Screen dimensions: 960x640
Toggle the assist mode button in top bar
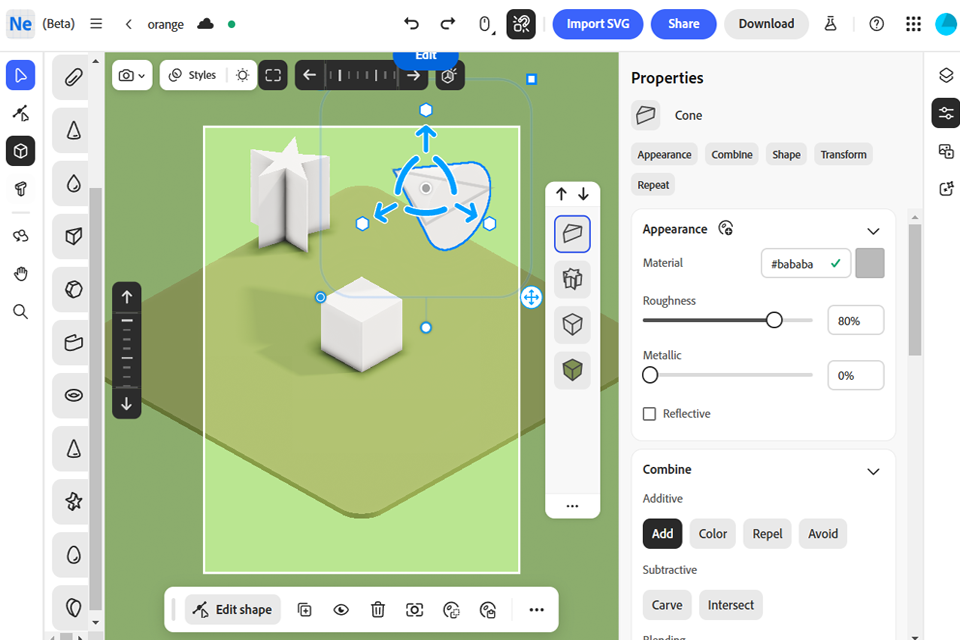coord(521,24)
